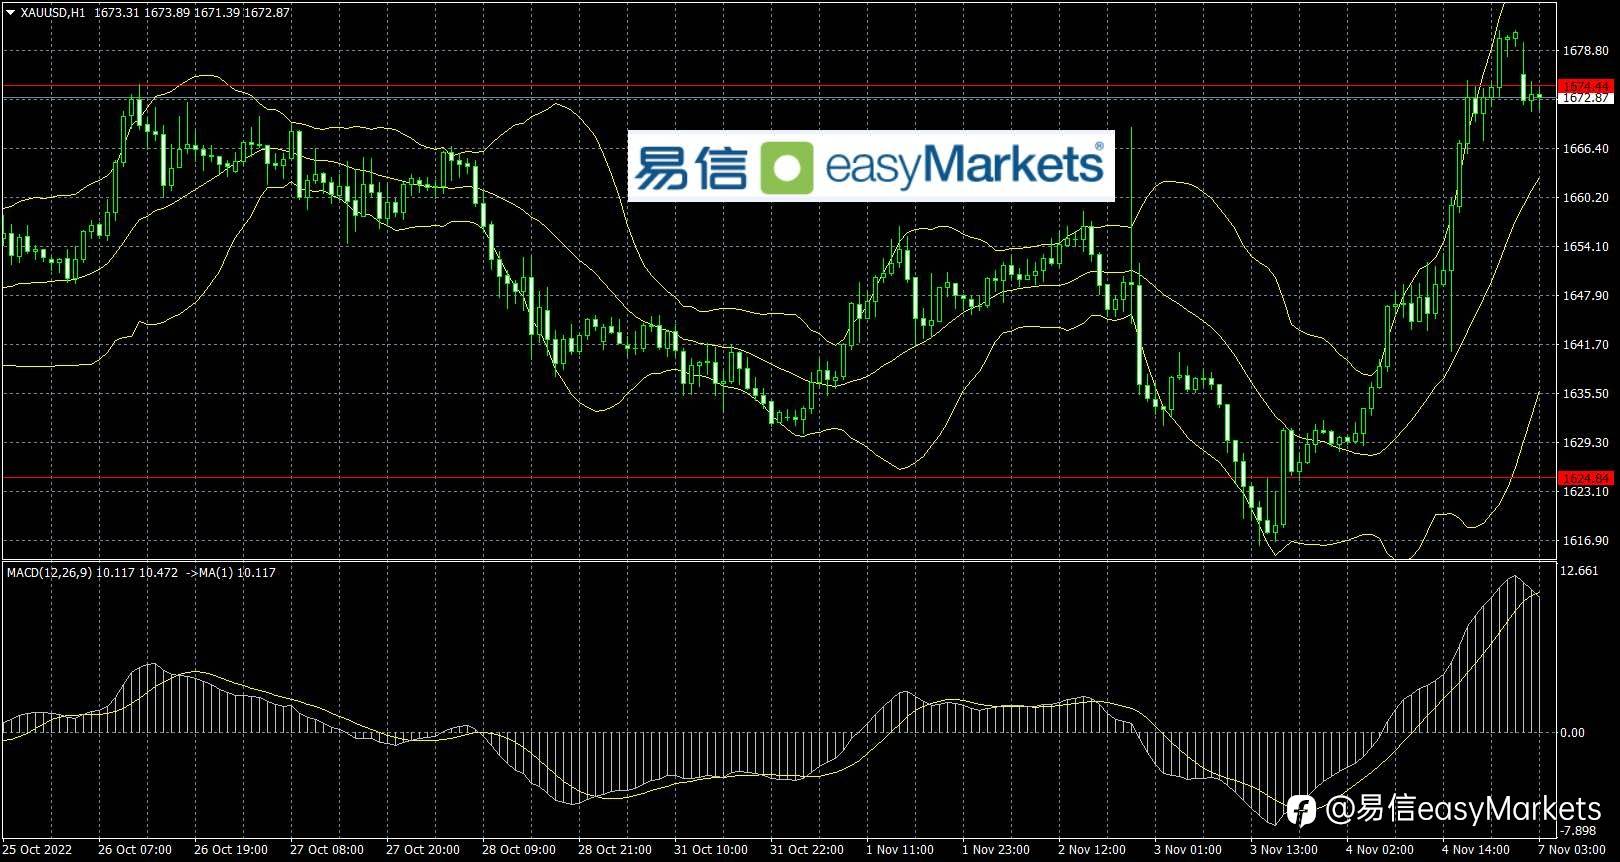Click the 1660.20 price axis label
The width and height of the screenshot is (1620, 862).
click(1585, 198)
